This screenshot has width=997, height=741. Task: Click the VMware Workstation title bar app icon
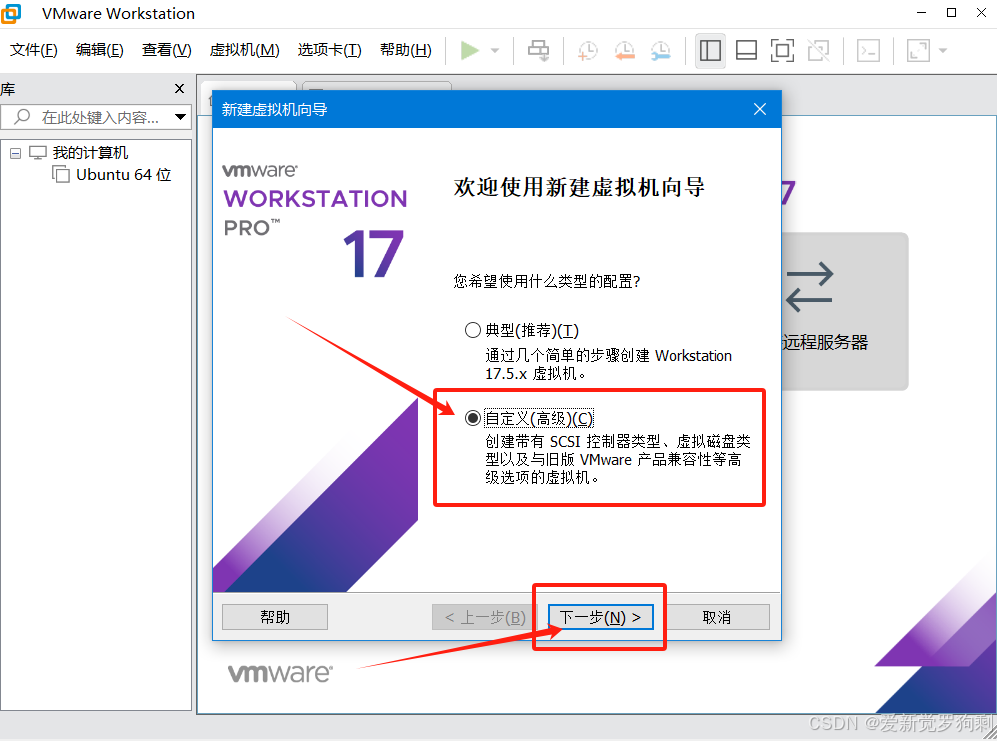pos(11,13)
